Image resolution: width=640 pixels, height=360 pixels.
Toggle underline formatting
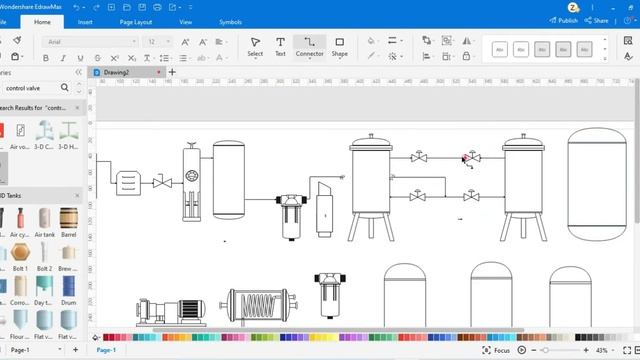[80, 58]
